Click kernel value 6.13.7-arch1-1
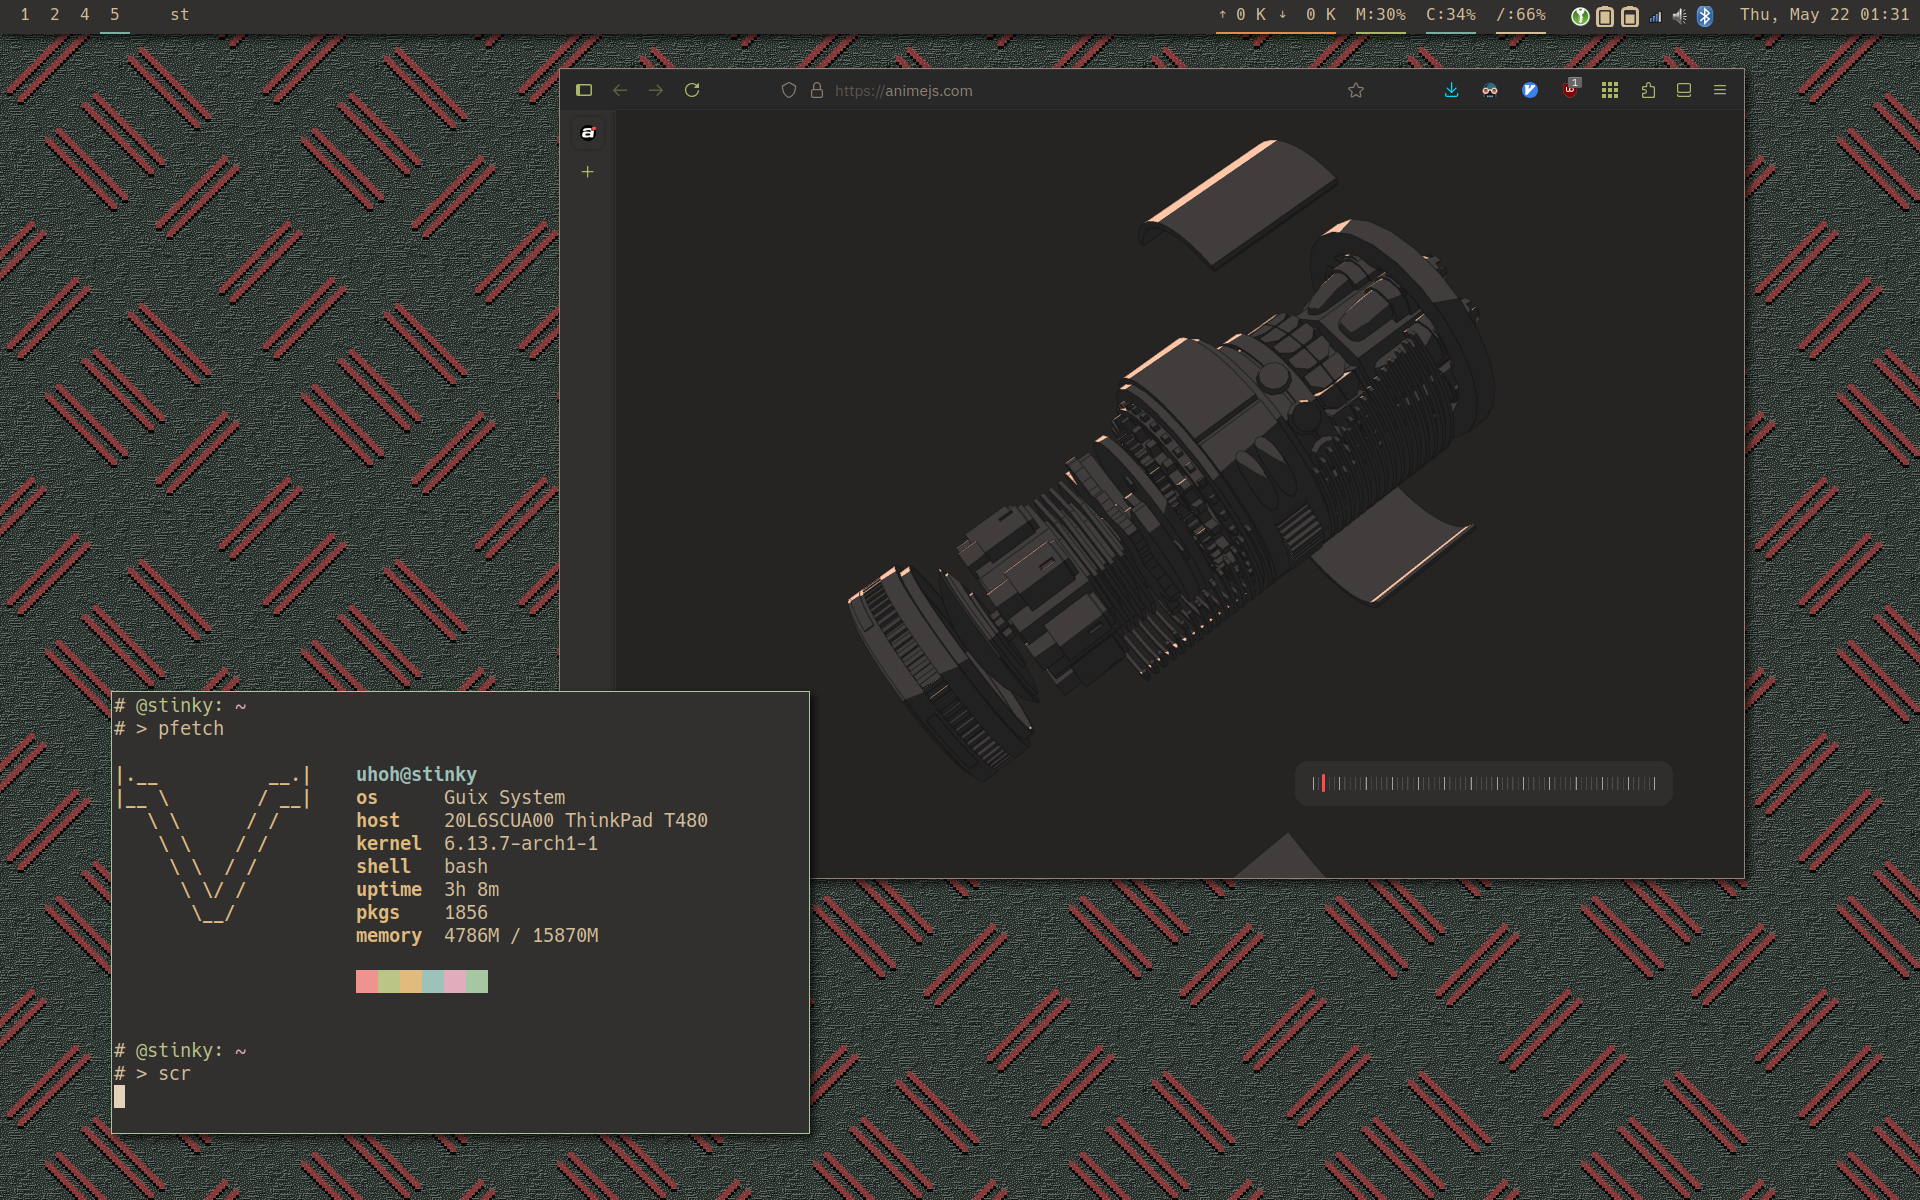This screenshot has height=1200, width=1920. click(521, 843)
